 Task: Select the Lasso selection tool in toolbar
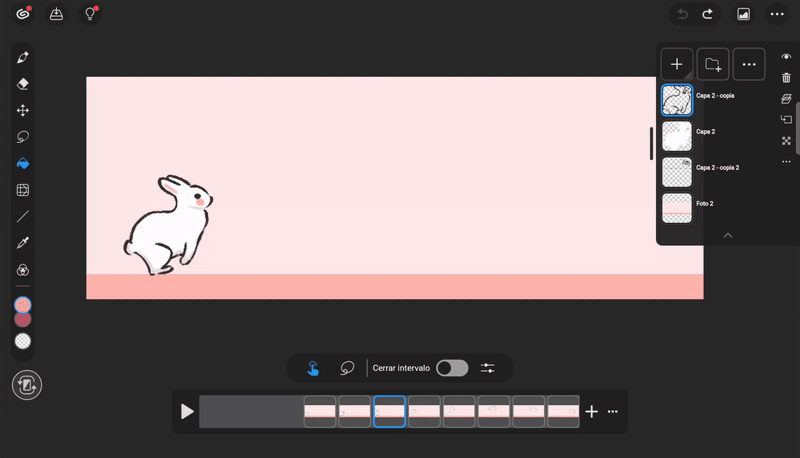pyautogui.click(x=22, y=137)
